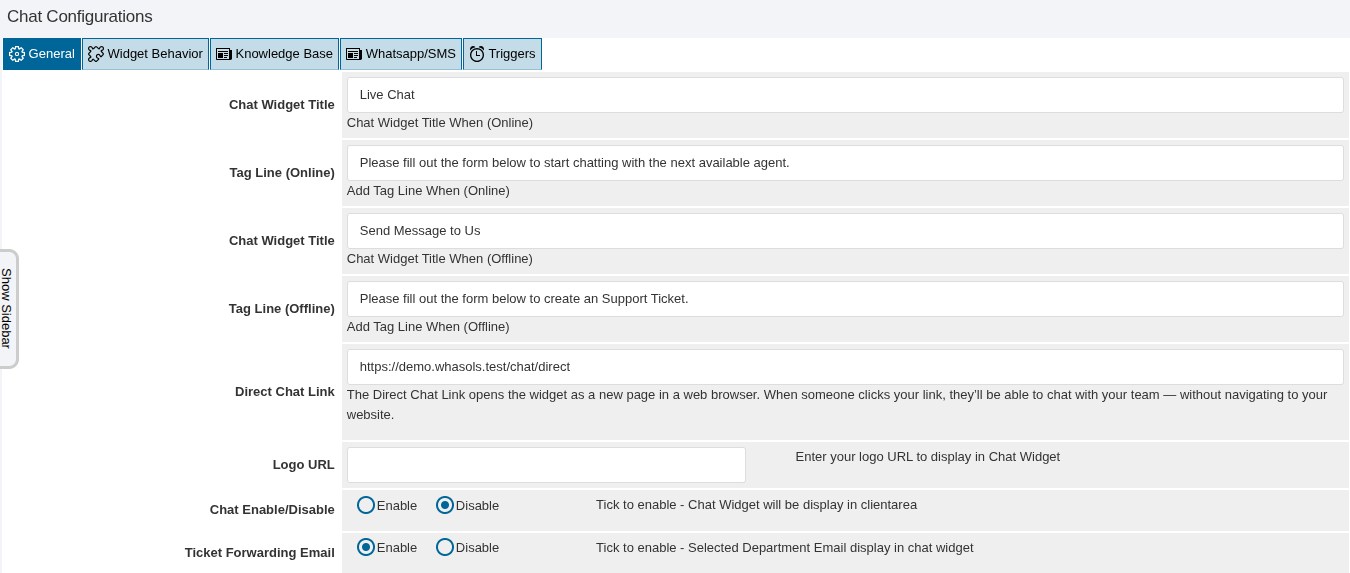Screen dimensions: 1350x573
Task: Select Enable for Chat Enable/Disable
Action: coord(366,505)
